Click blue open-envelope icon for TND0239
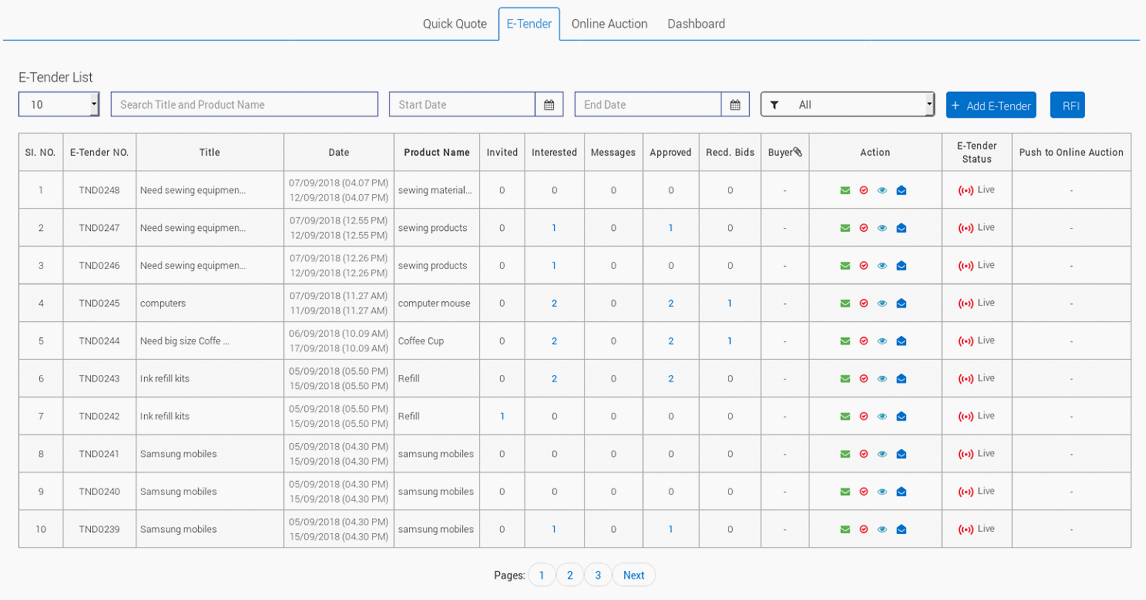 pyautogui.click(x=901, y=529)
